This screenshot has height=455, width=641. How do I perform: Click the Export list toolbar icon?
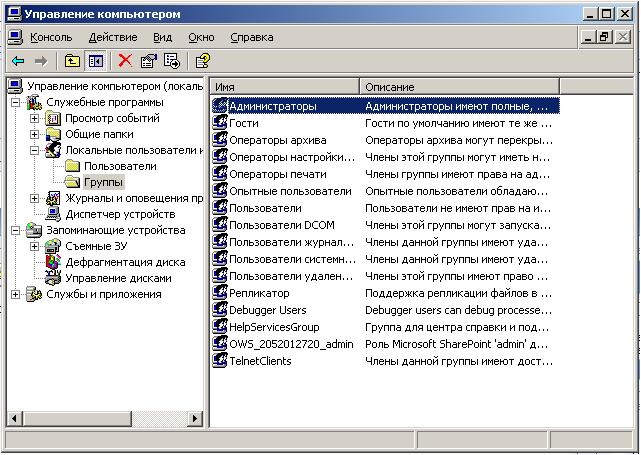pos(172,61)
